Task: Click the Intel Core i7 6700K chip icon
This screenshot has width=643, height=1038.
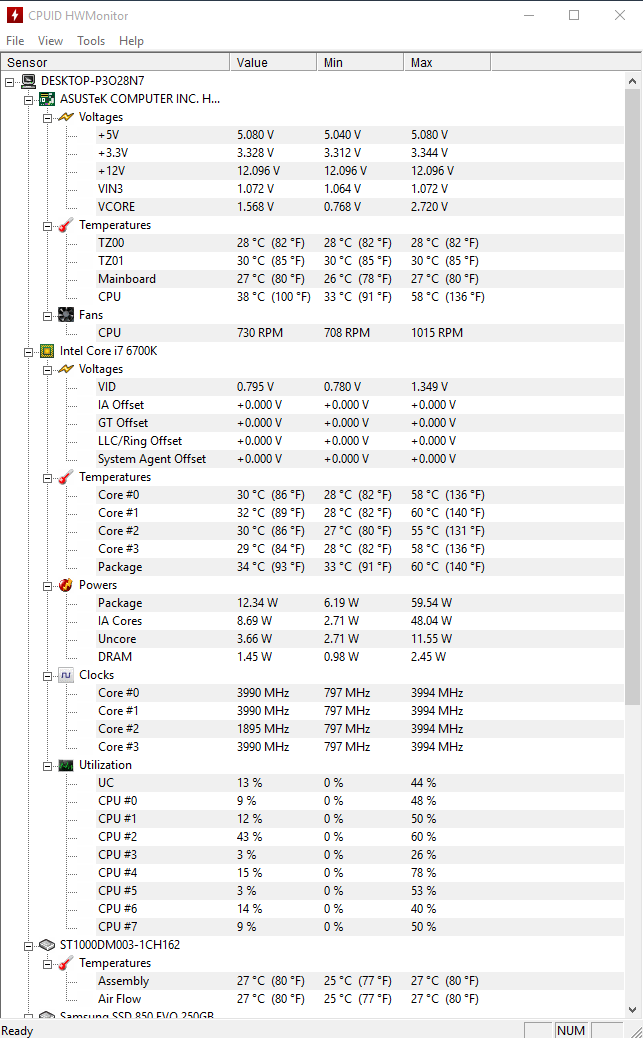Action: tap(47, 351)
